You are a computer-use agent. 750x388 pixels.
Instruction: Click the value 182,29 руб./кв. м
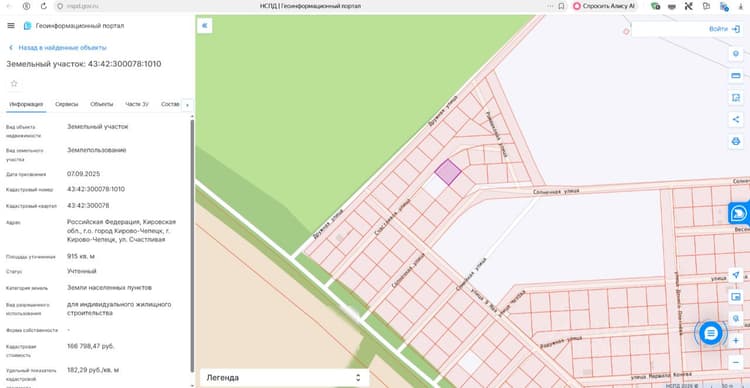pyautogui.click(x=93, y=370)
